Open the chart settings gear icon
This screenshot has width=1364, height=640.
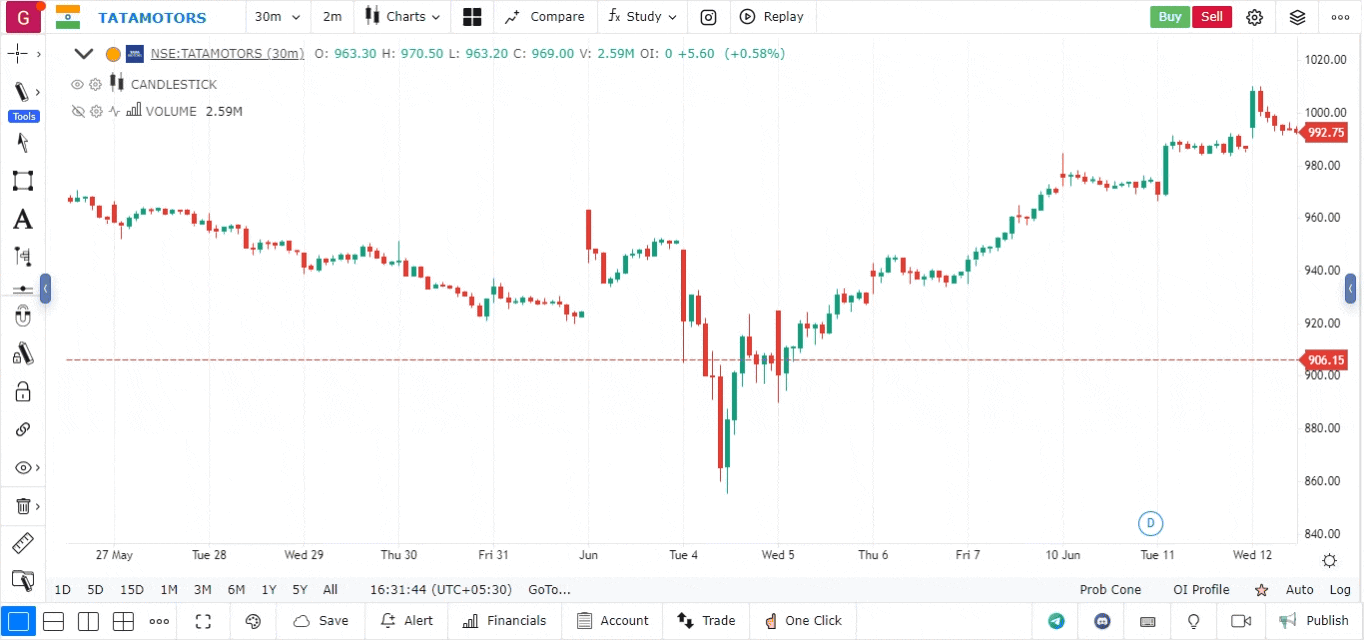1255,17
